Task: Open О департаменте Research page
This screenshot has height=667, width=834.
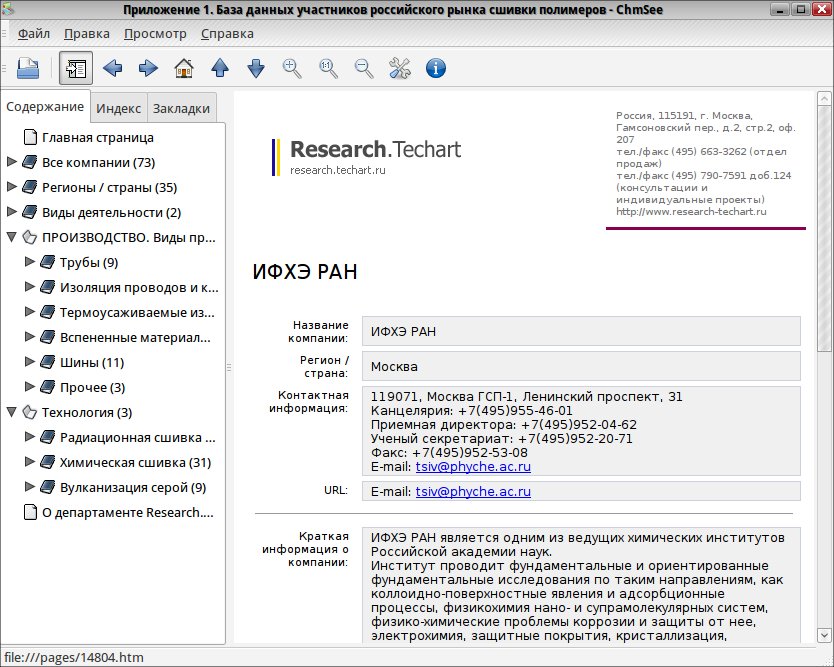Action: point(128,512)
